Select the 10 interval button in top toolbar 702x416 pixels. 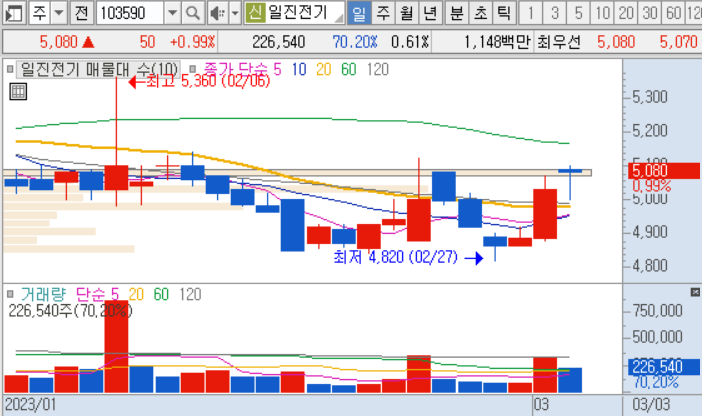tap(602, 13)
